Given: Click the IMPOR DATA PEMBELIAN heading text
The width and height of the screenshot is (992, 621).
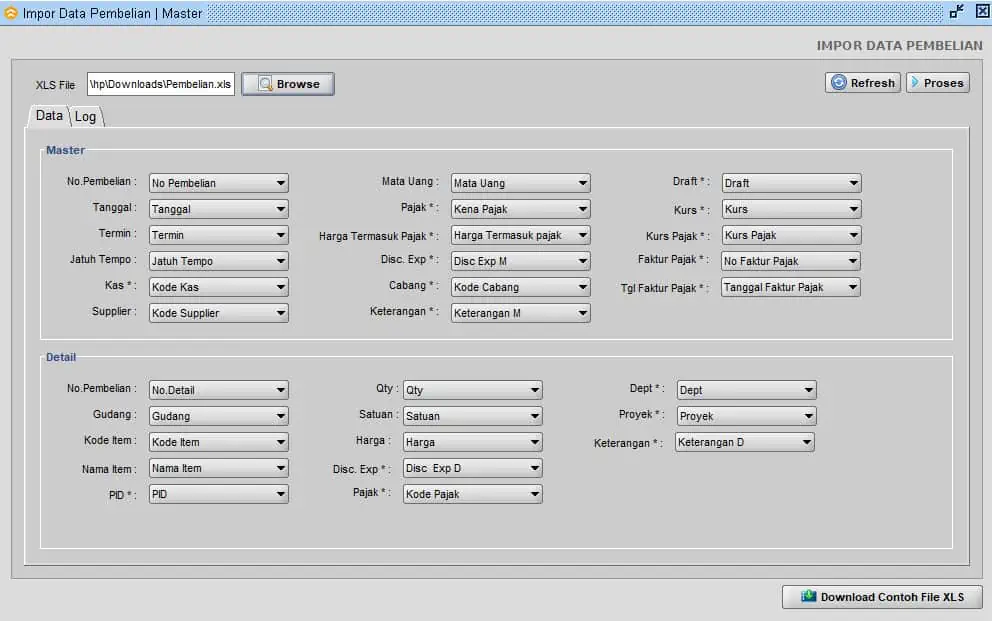Looking at the screenshot, I should pyautogui.click(x=899, y=46).
